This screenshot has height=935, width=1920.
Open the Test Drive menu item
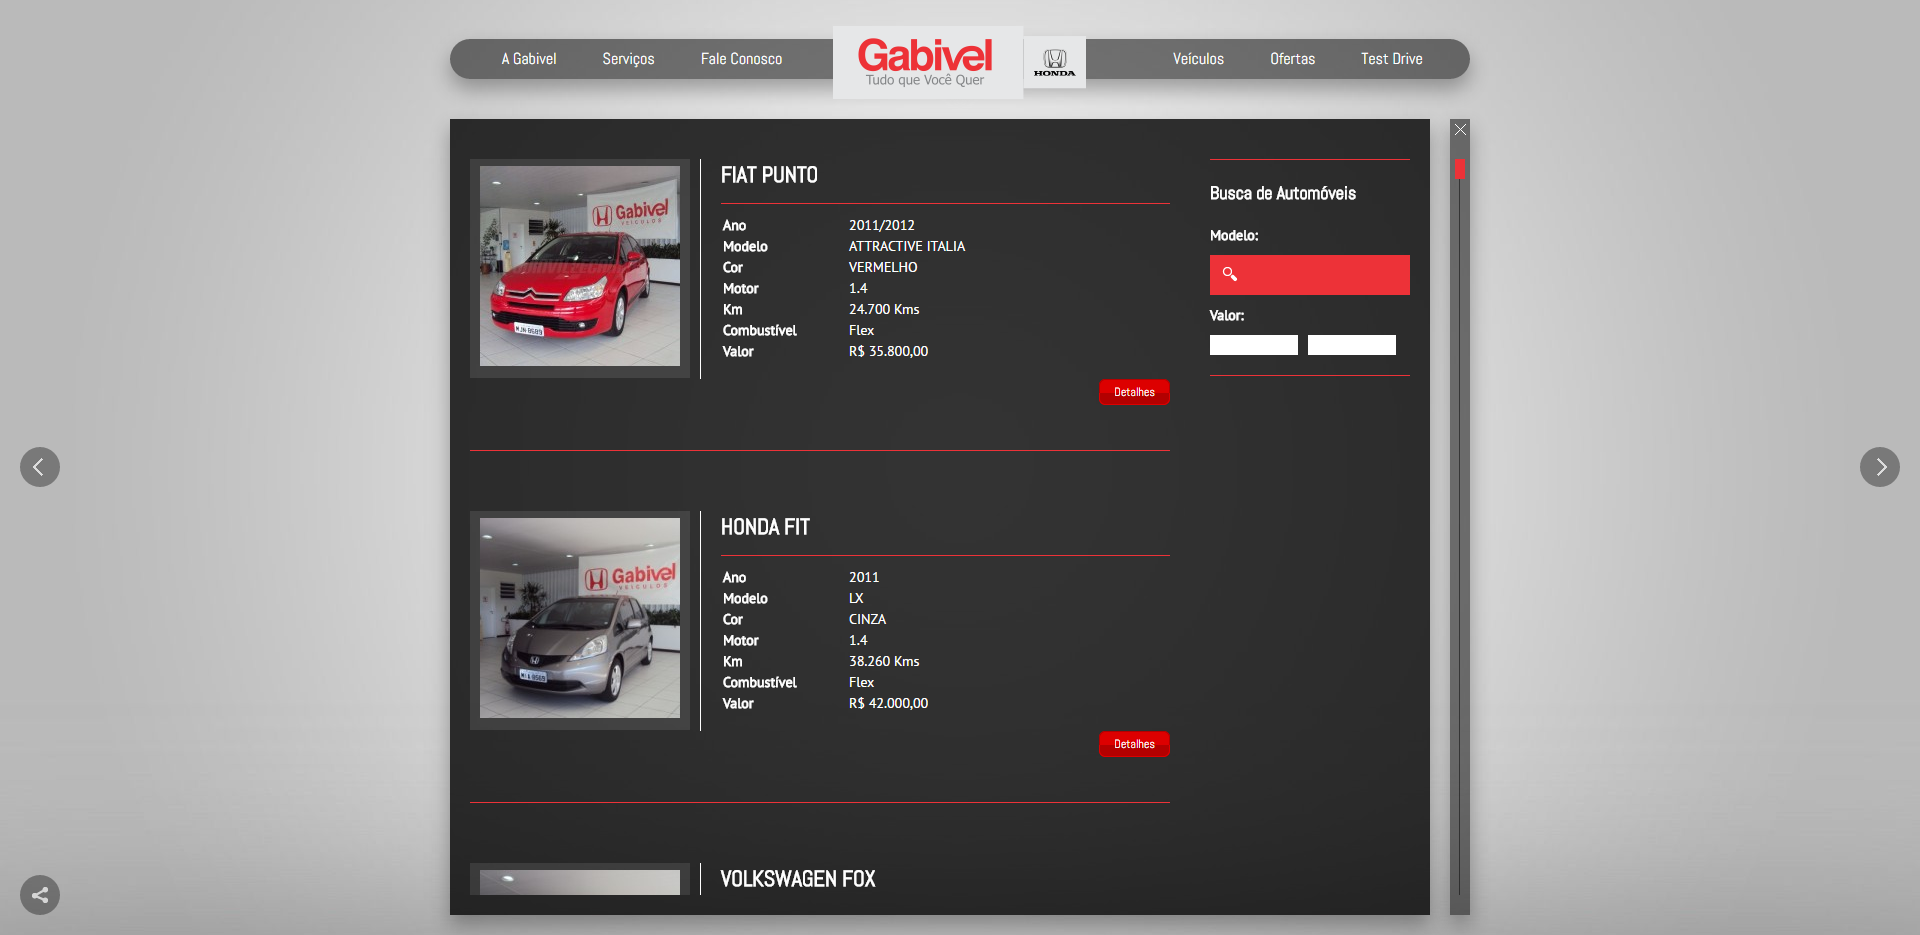tap(1391, 59)
